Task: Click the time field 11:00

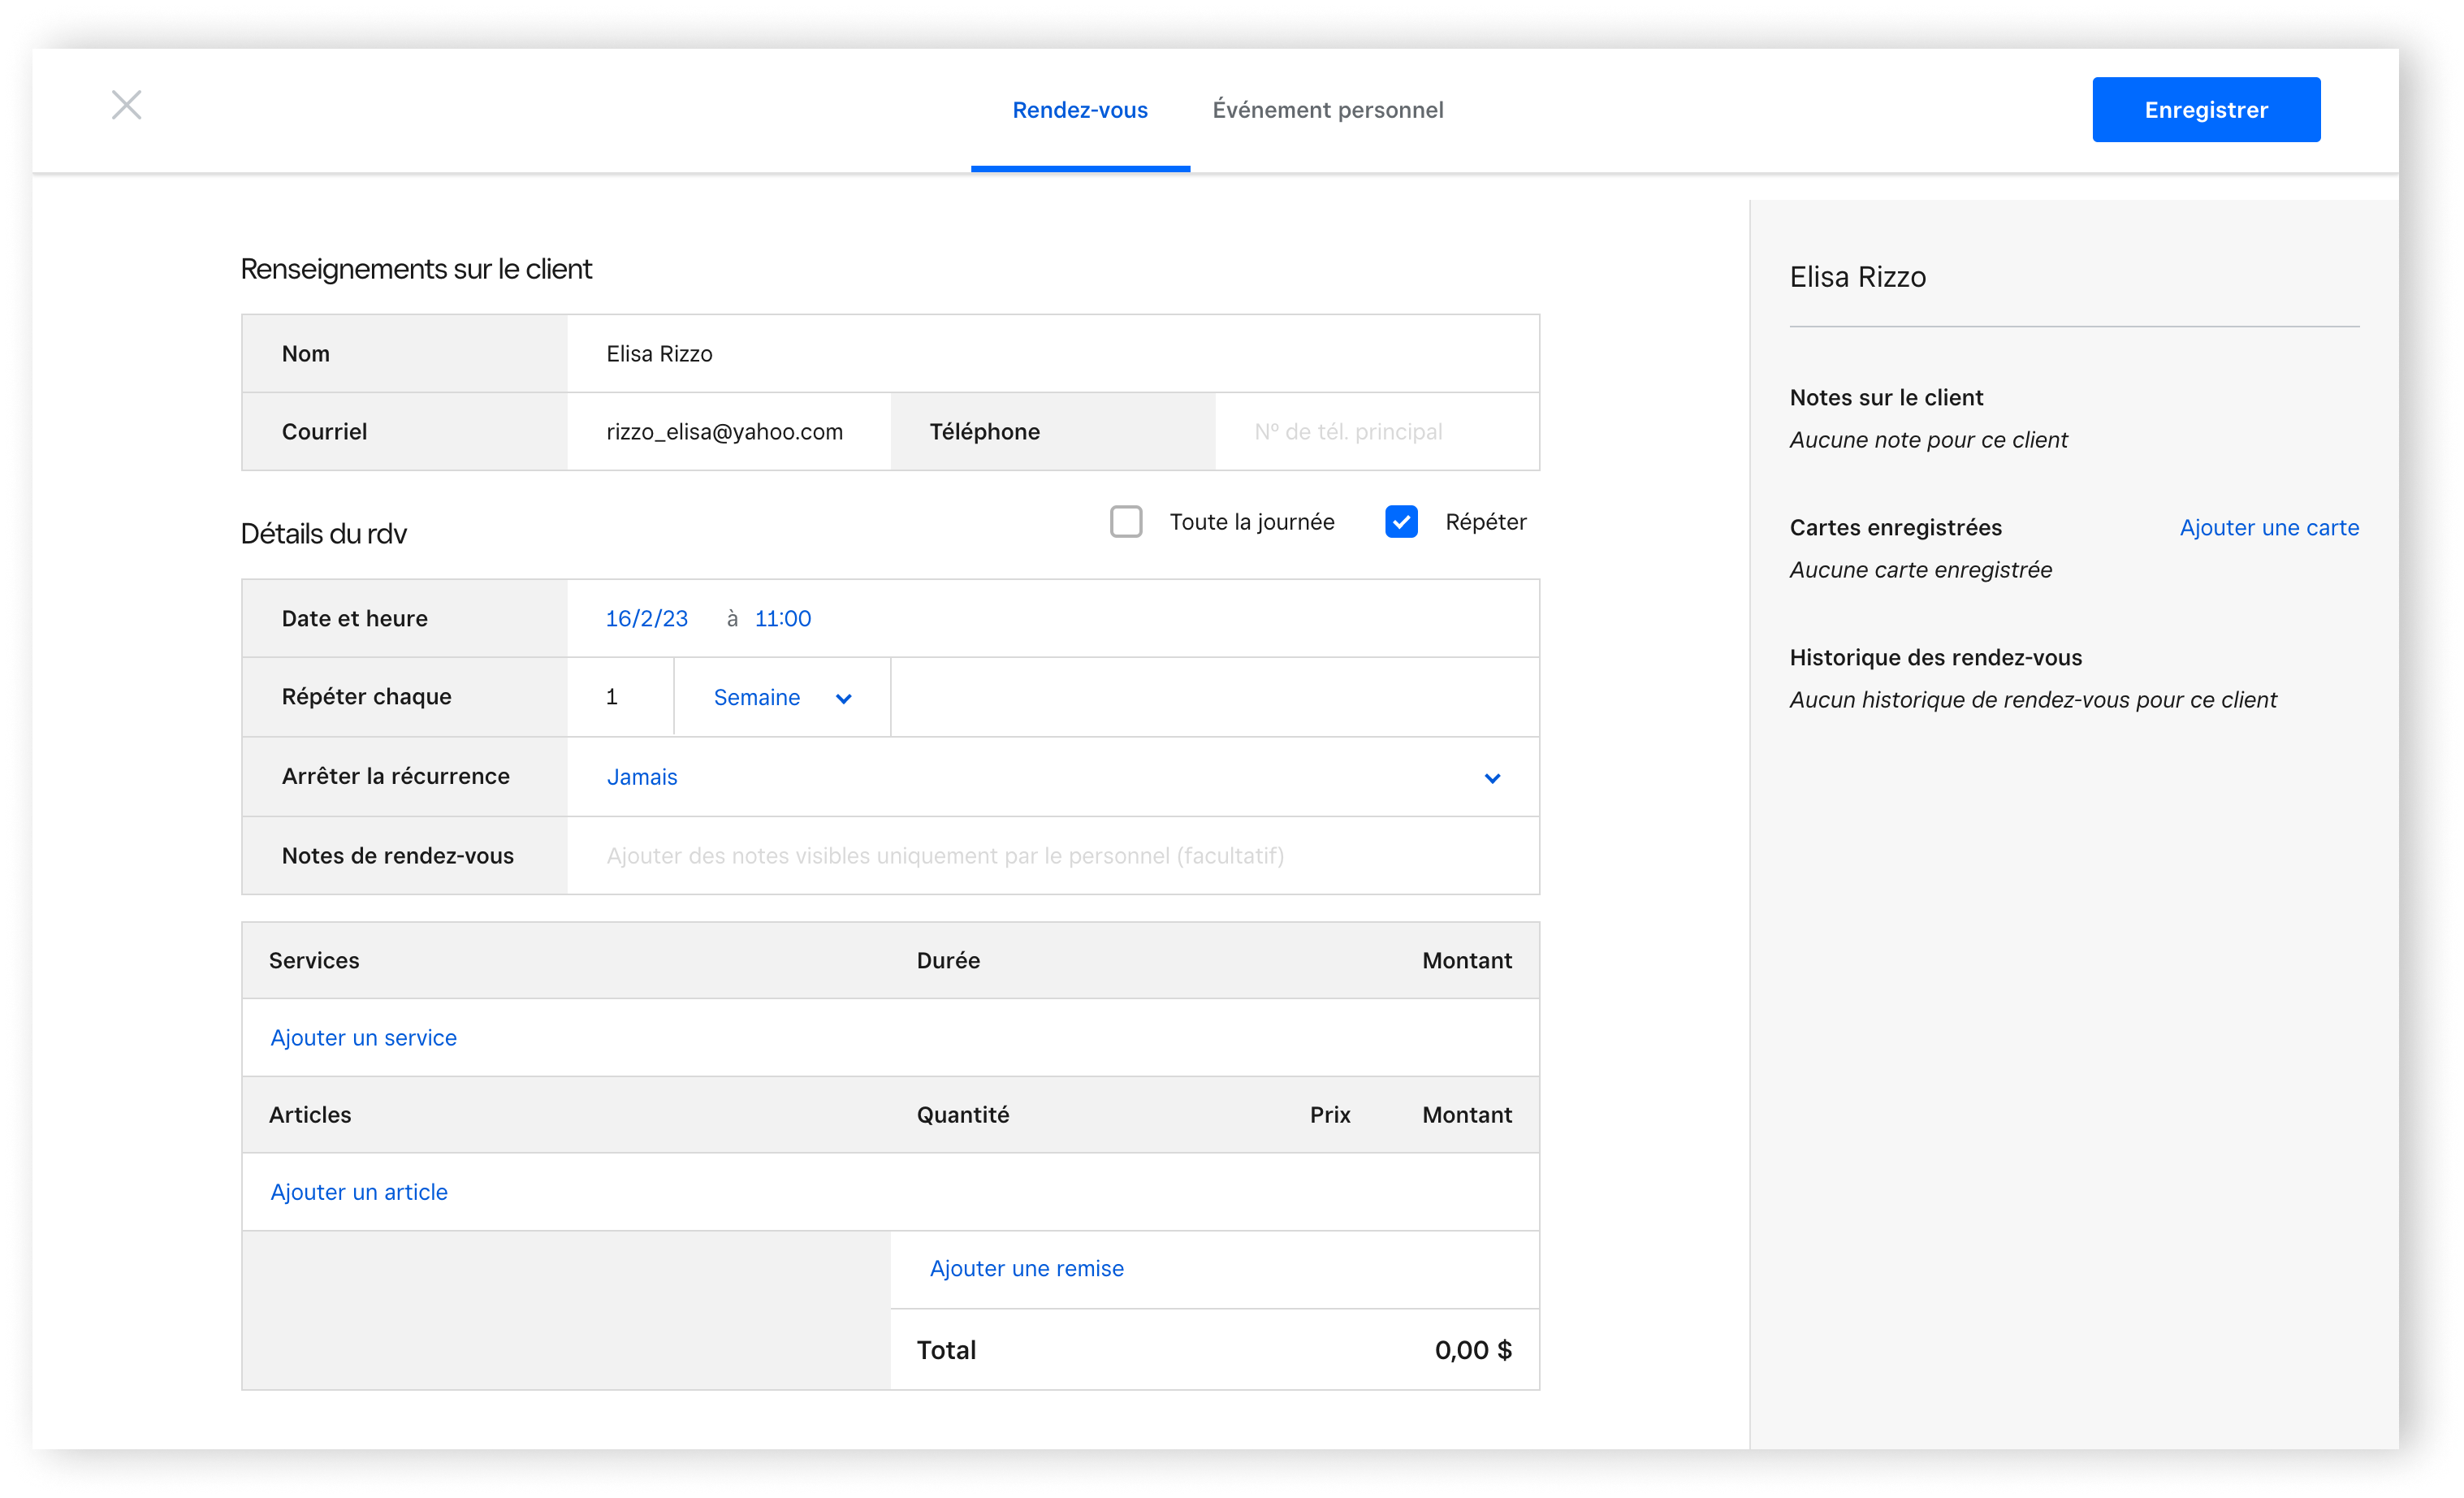Action: tap(778, 618)
